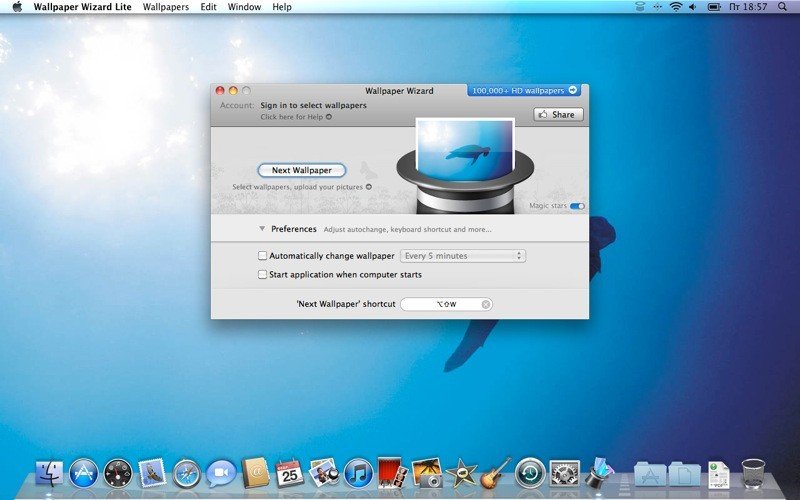Launch the App Store dock icon

pos(83,473)
